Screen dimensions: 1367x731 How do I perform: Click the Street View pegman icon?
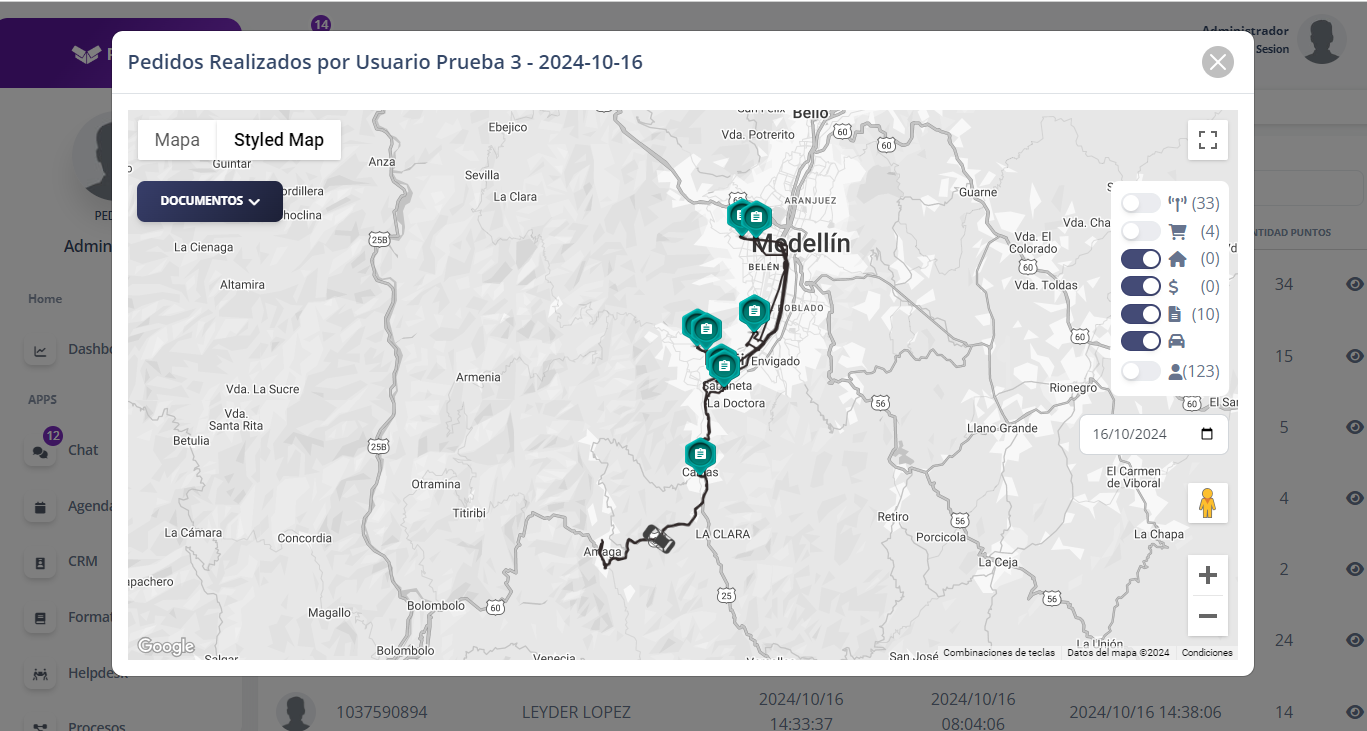[x=1208, y=503]
